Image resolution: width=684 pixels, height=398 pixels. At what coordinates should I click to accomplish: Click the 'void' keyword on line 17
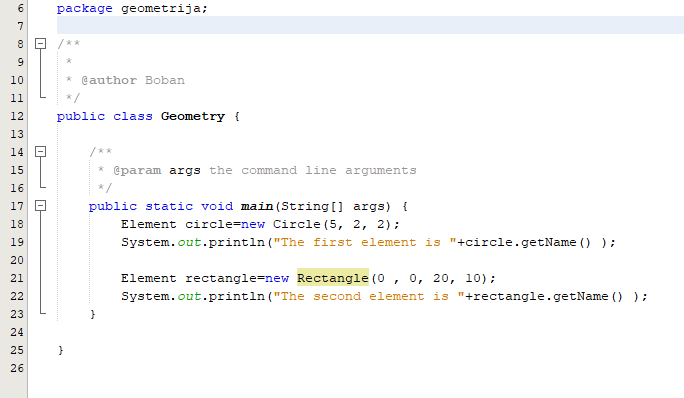[x=217, y=206]
